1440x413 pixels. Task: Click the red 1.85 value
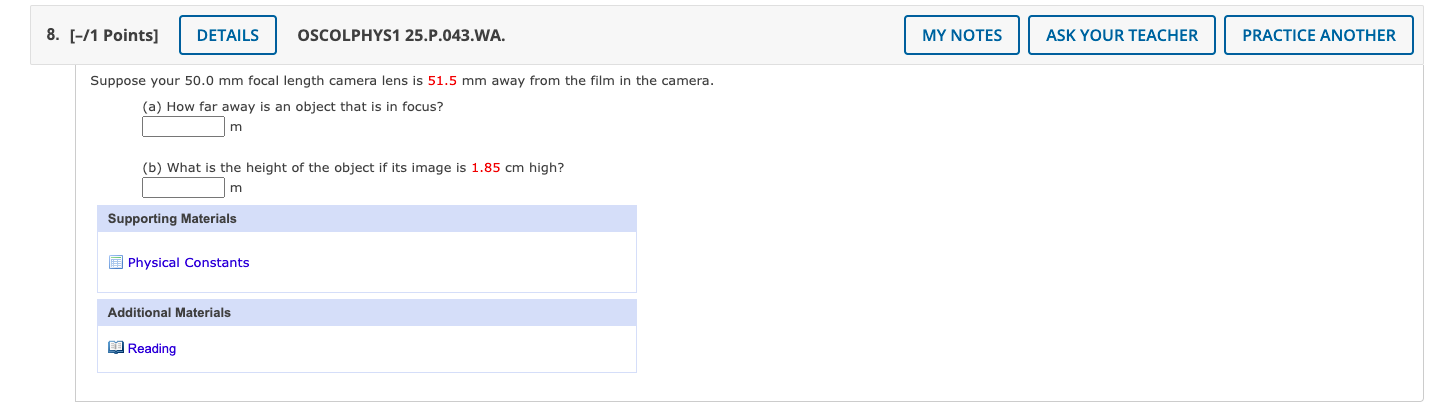[x=485, y=168]
